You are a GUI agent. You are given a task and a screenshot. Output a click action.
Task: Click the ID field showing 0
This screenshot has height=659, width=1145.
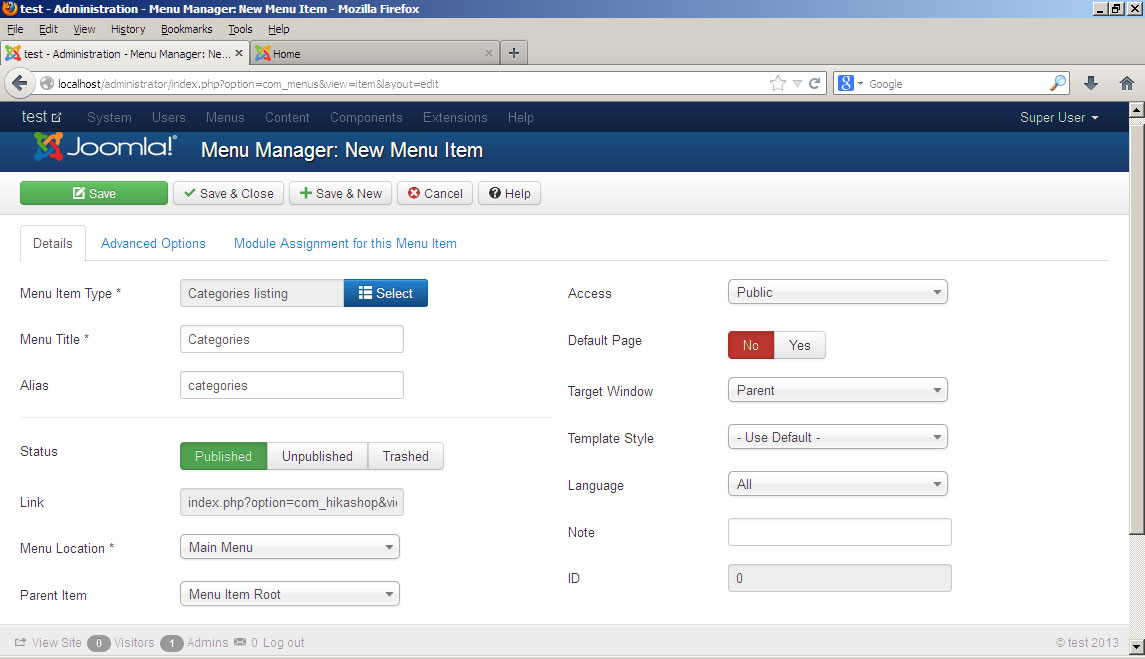840,578
